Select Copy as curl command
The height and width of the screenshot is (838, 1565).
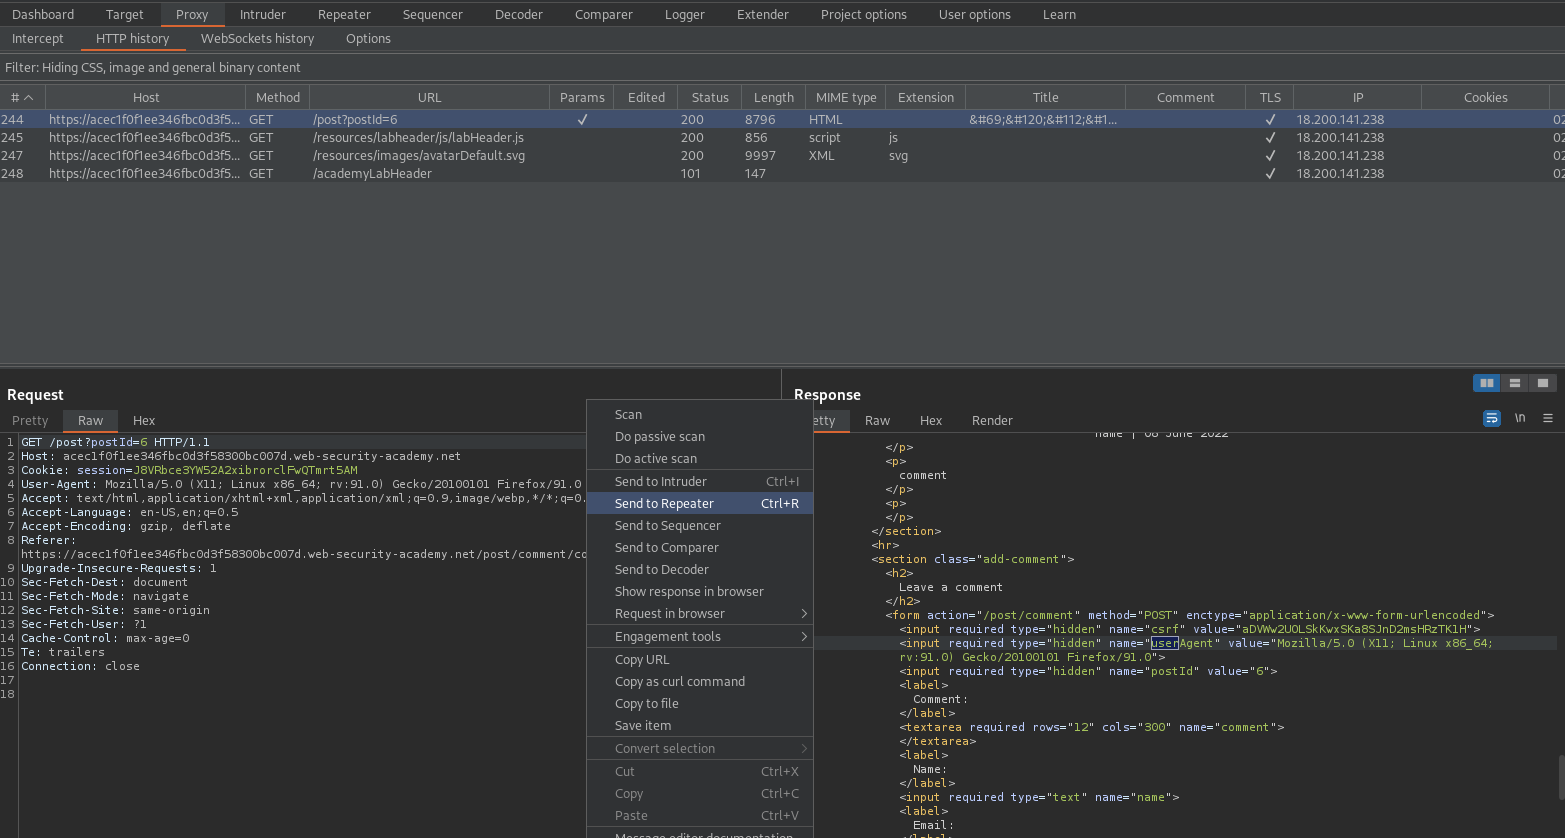[700, 682]
